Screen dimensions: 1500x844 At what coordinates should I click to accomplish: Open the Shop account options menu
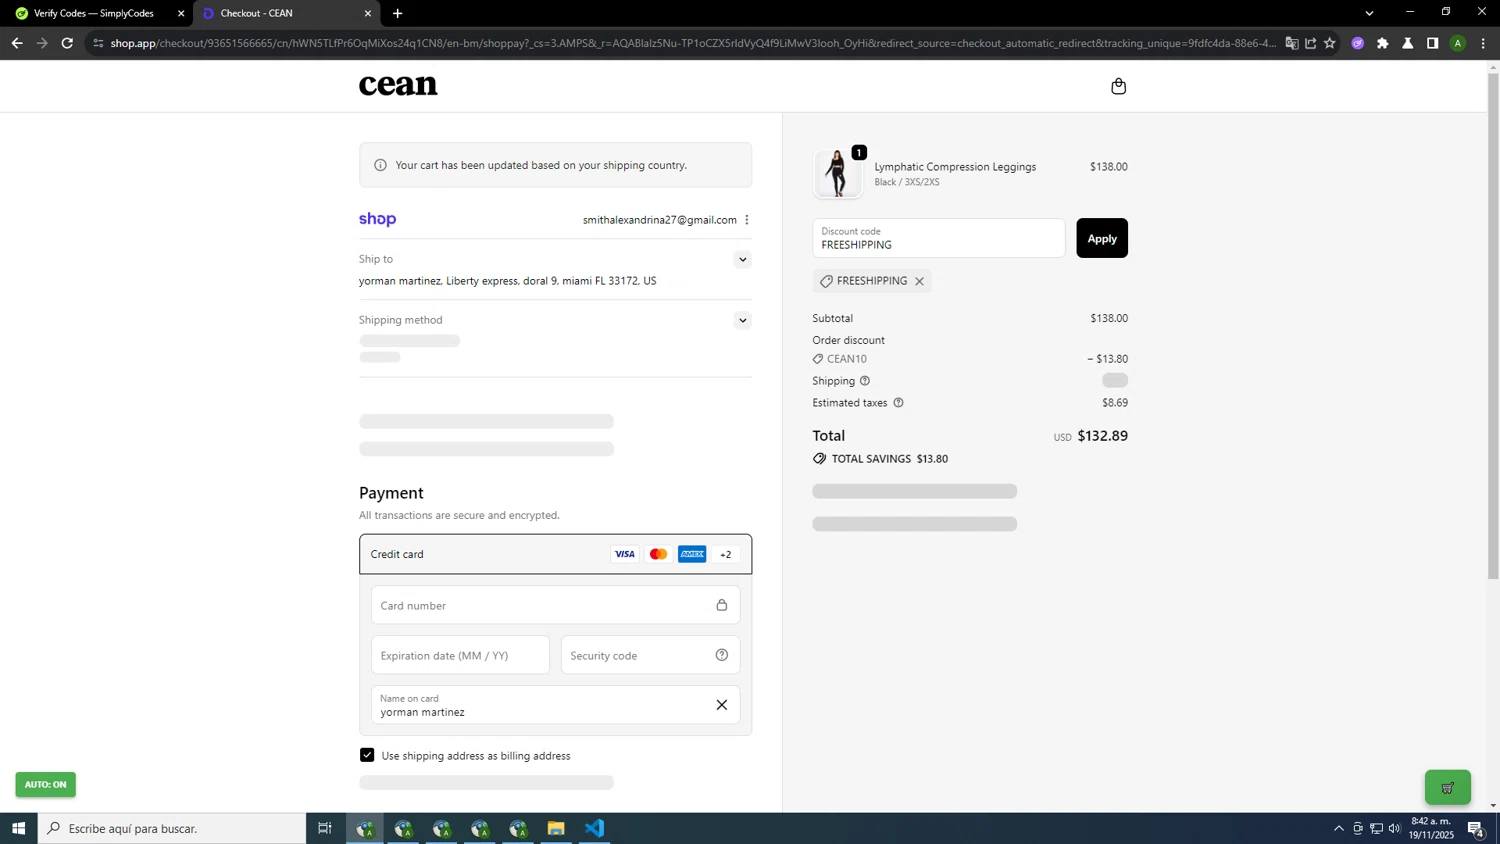click(x=746, y=220)
